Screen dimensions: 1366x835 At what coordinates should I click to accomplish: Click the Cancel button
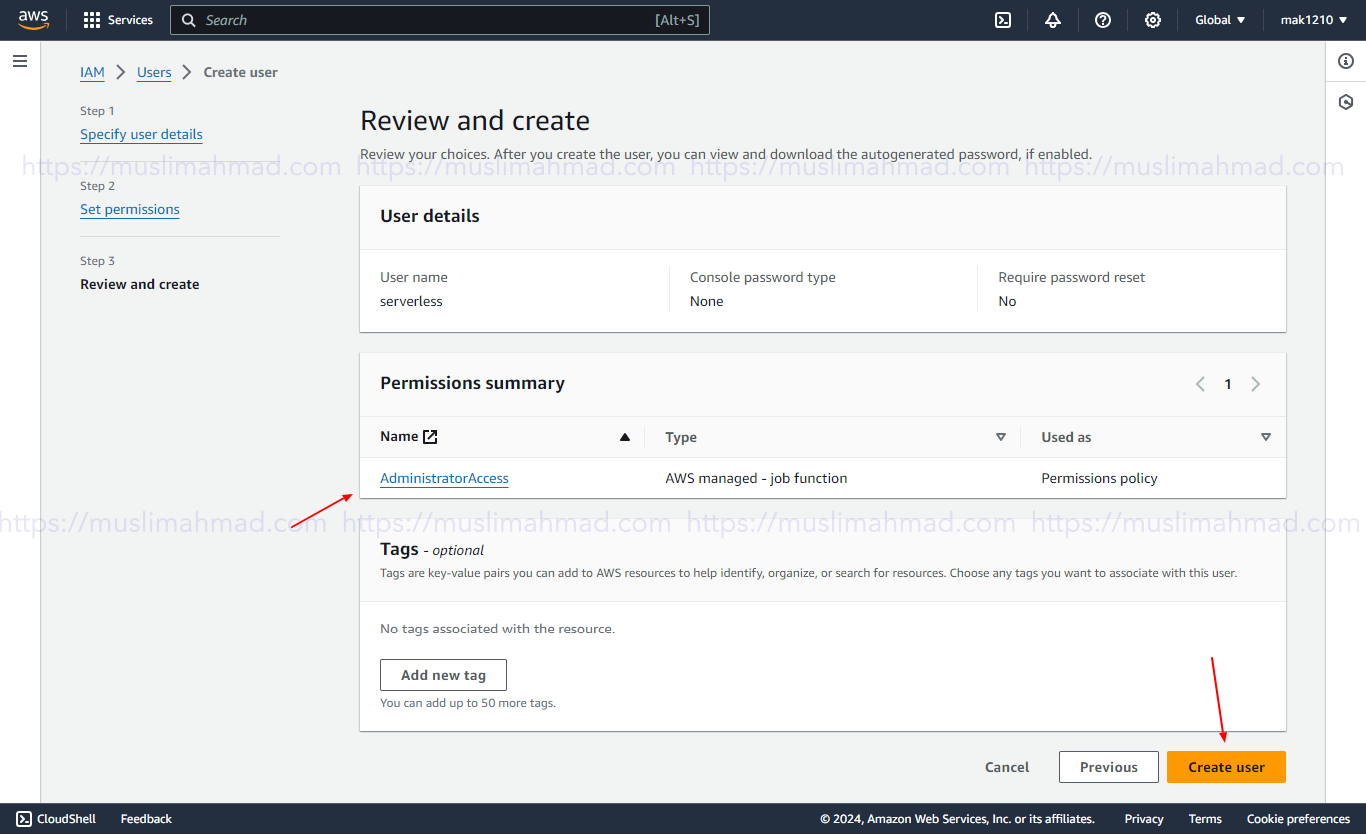[1007, 767]
